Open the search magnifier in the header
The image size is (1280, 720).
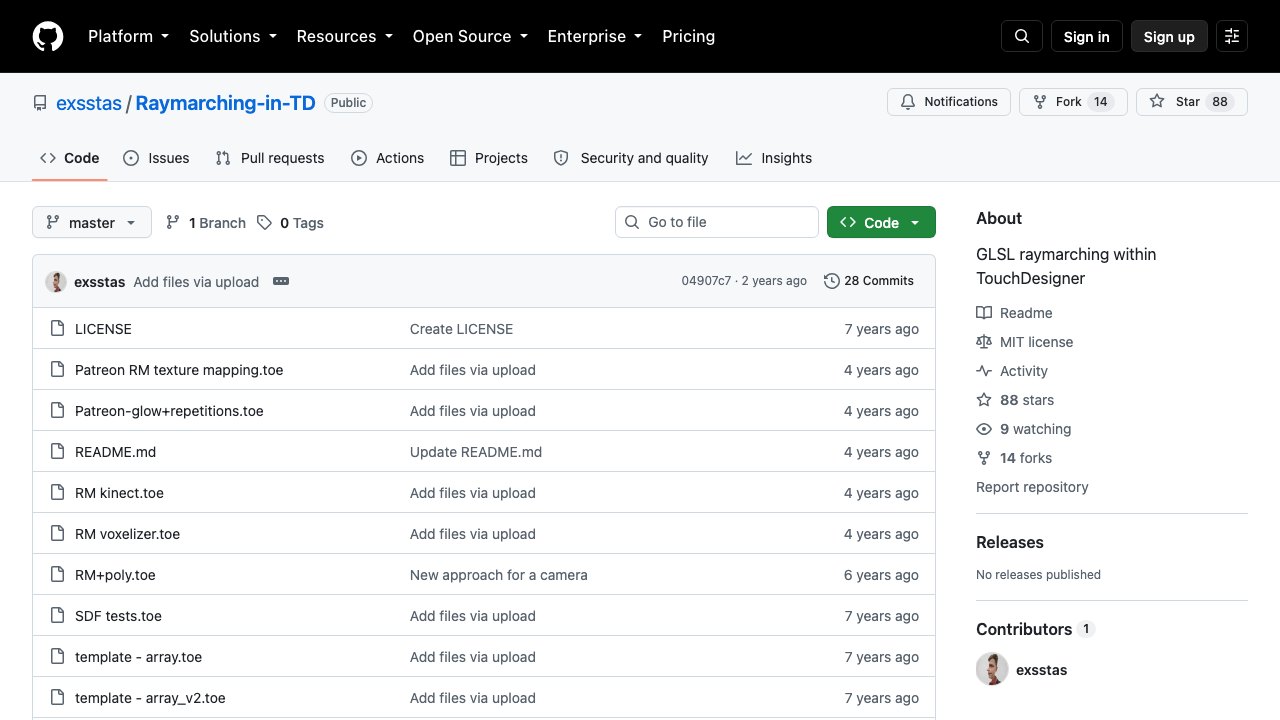[x=1022, y=36]
